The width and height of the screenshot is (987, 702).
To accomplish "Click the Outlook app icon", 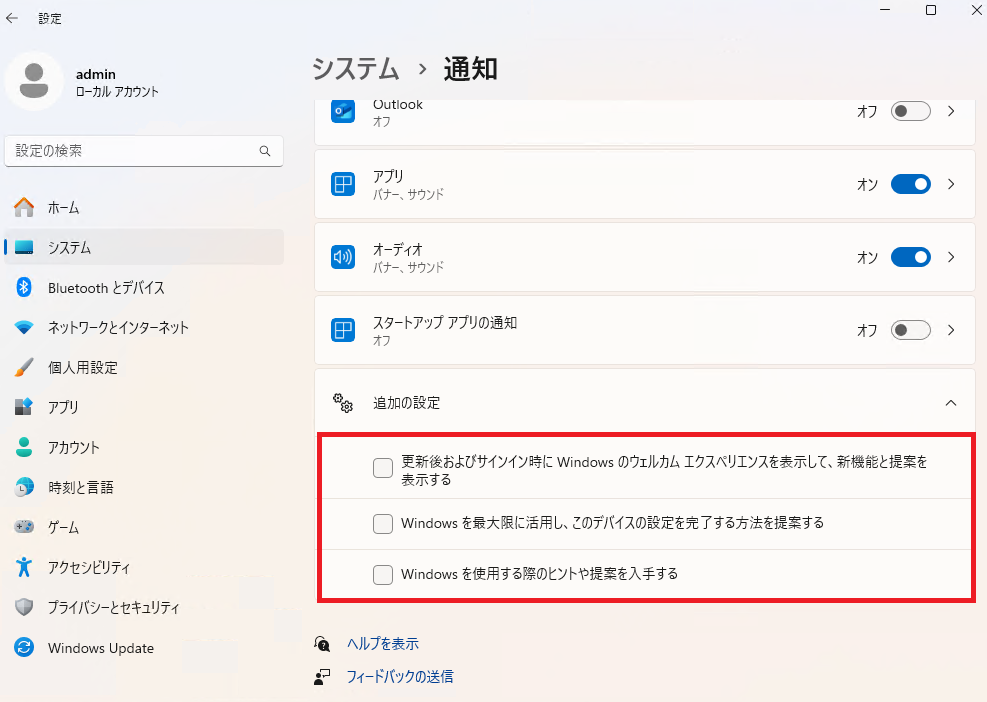I will click(x=343, y=111).
